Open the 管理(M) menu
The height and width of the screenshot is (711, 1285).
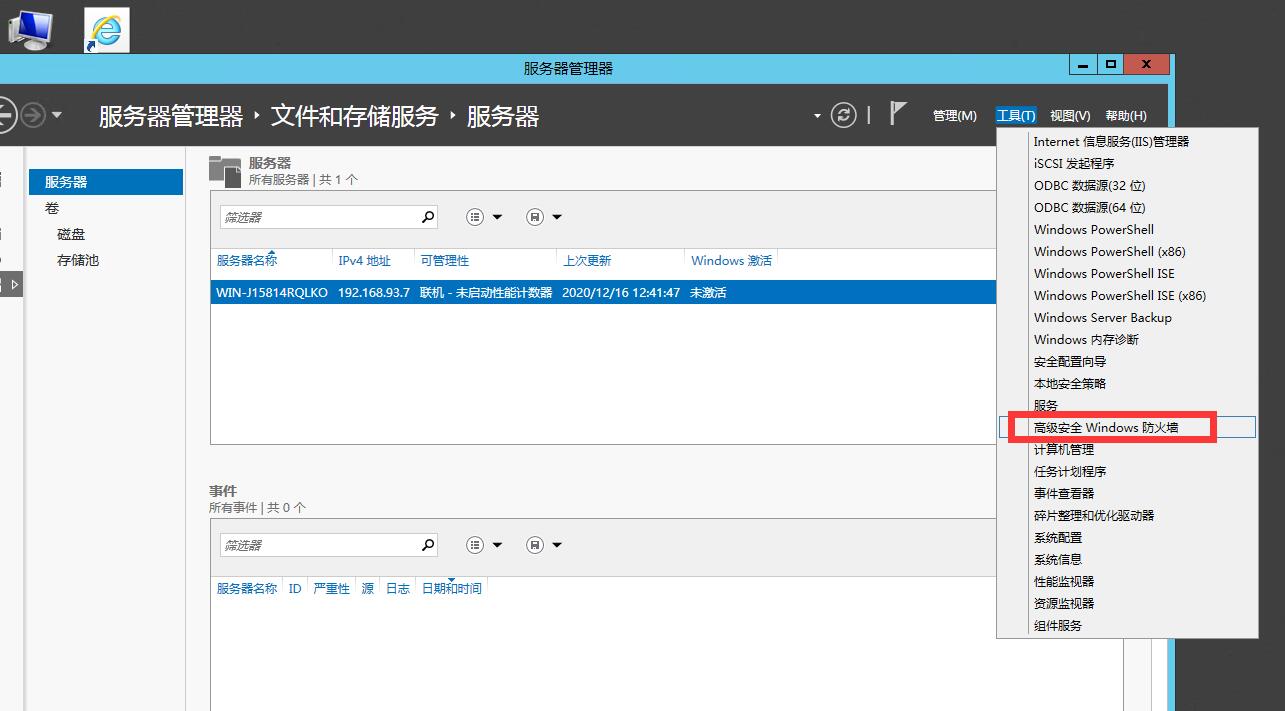click(954, 116)
